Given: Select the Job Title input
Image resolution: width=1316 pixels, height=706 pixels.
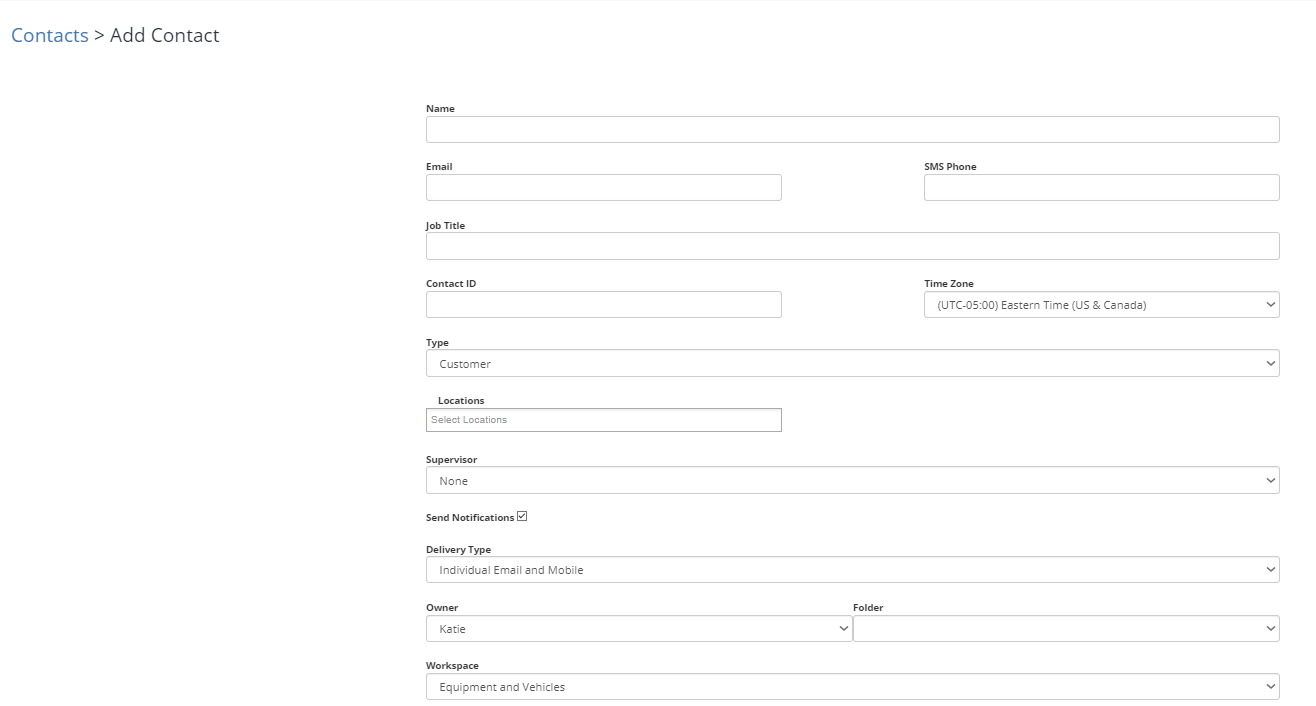Looking at the screenshot, I should tap(853, 246).
